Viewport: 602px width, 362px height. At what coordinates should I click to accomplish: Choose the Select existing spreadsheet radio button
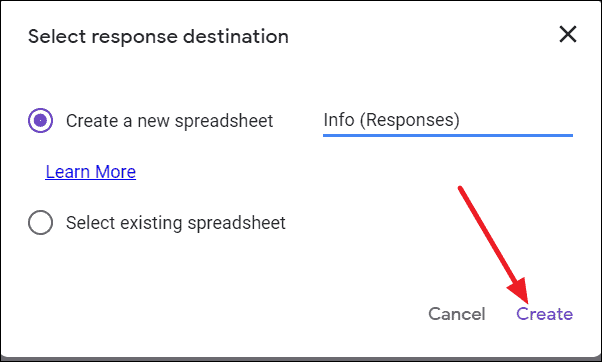point(40,223)
